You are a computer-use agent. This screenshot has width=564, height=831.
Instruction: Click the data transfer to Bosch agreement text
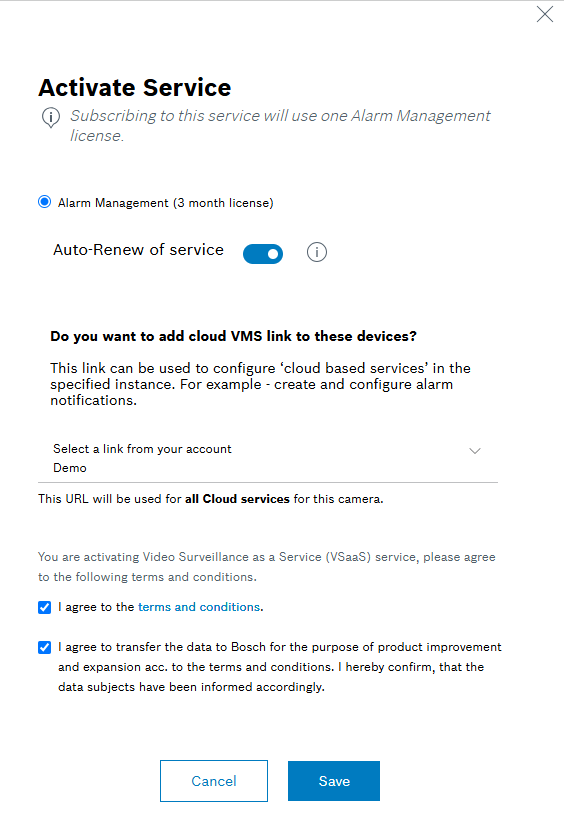(279, 667)
